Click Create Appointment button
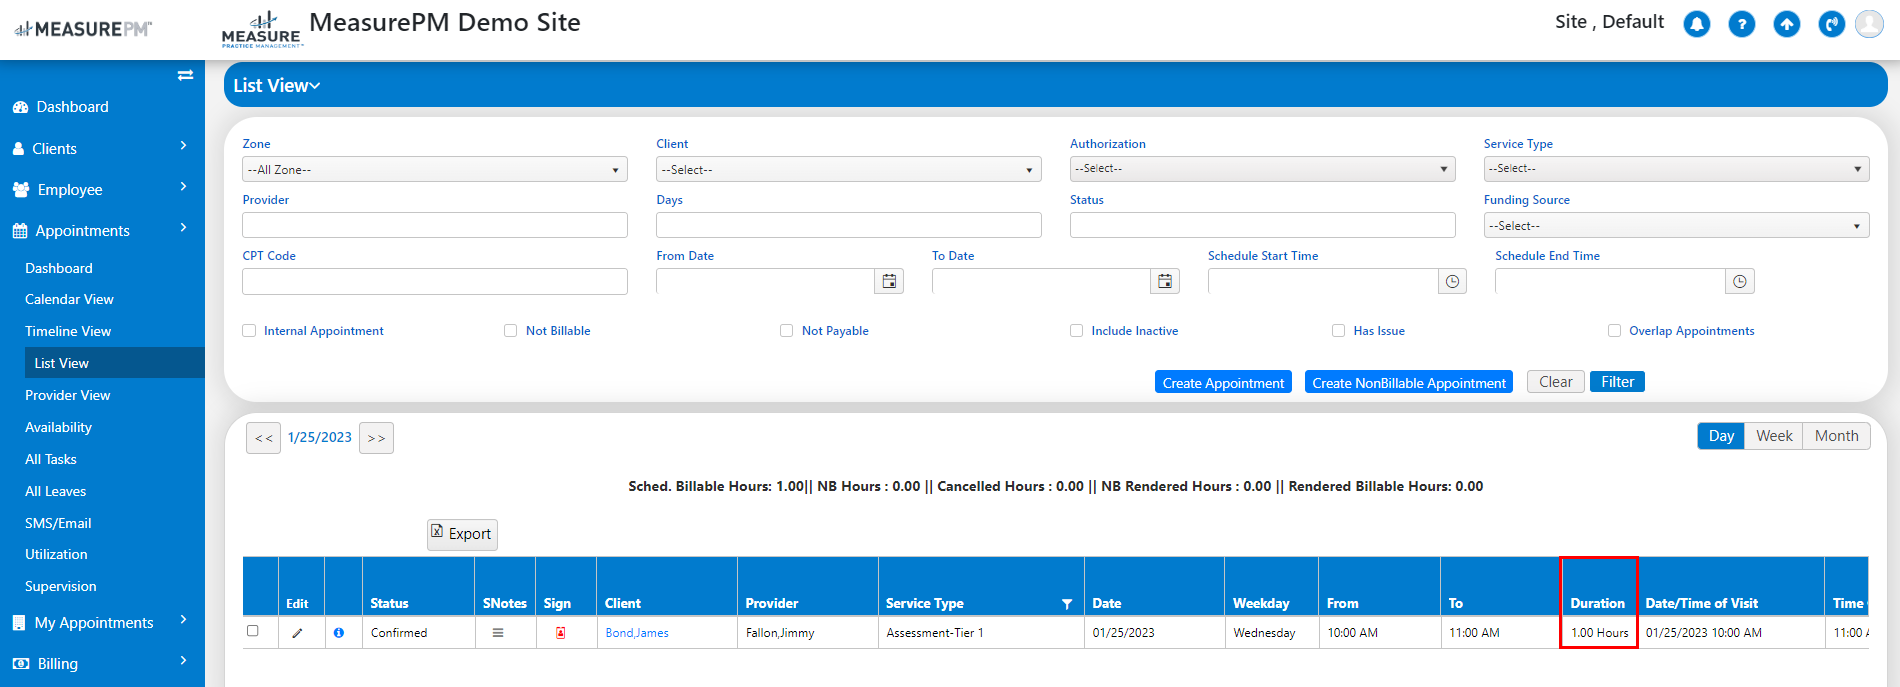 point(1223,382)
